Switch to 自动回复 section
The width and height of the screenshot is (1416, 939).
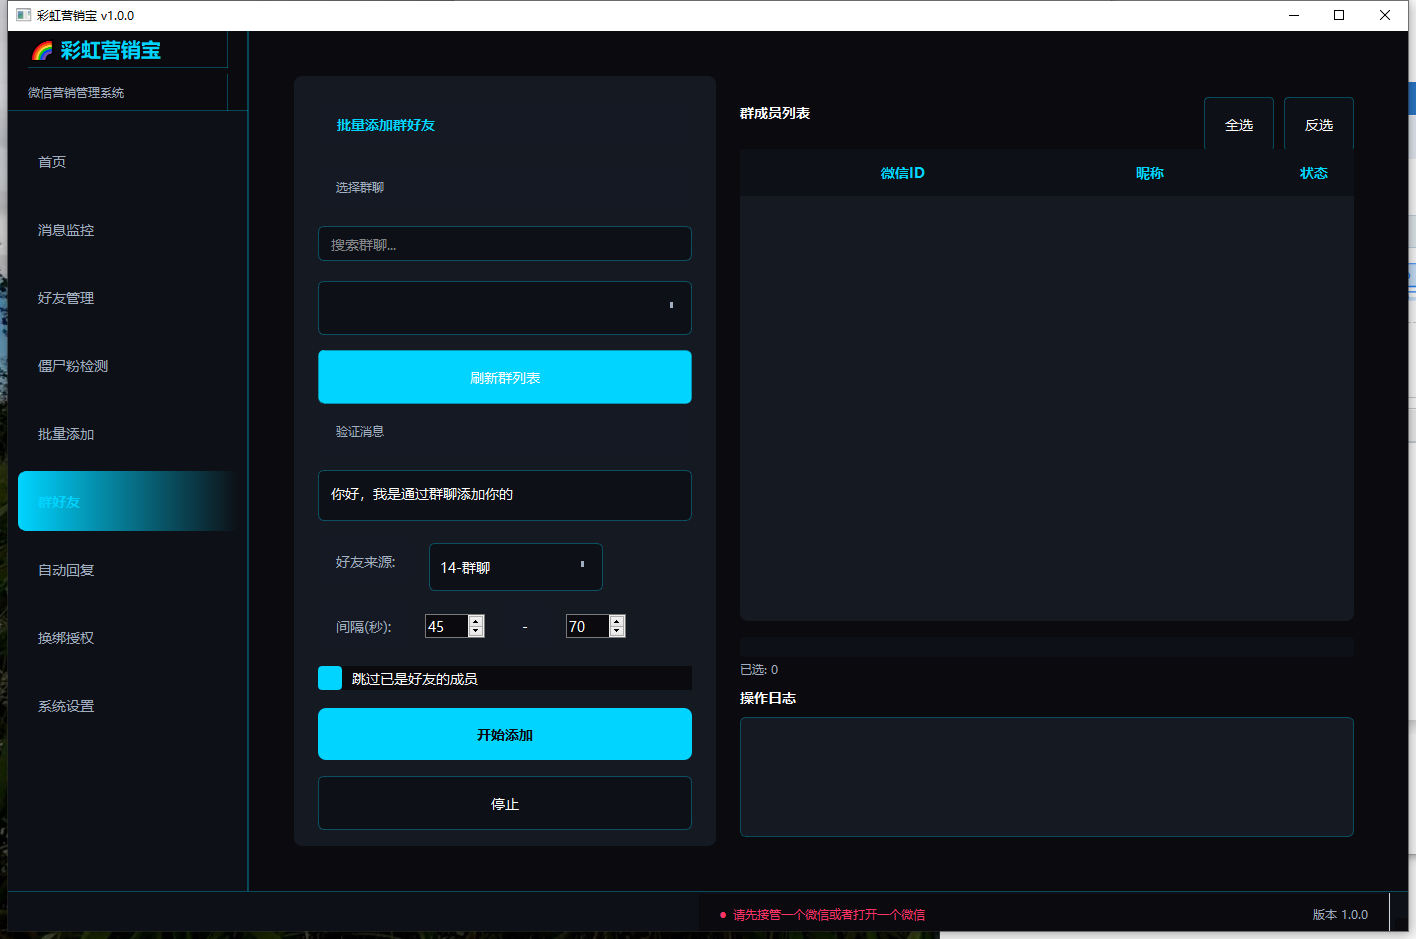pos(66,570)
